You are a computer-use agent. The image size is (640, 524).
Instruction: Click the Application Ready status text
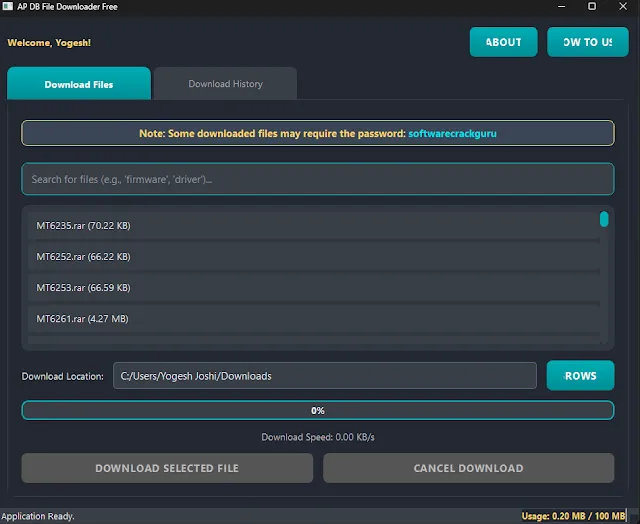point(38,516)
